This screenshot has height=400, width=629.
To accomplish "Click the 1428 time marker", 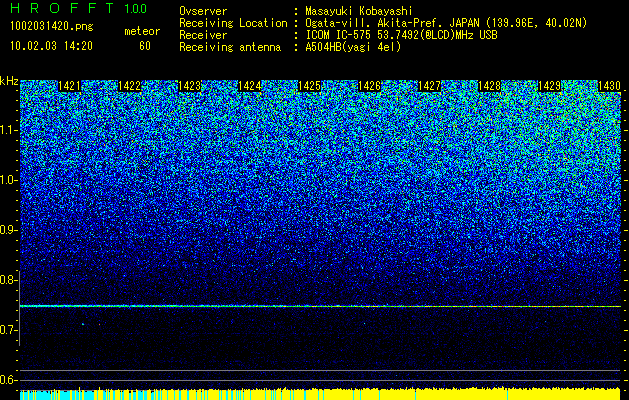I will pos(489,86).
